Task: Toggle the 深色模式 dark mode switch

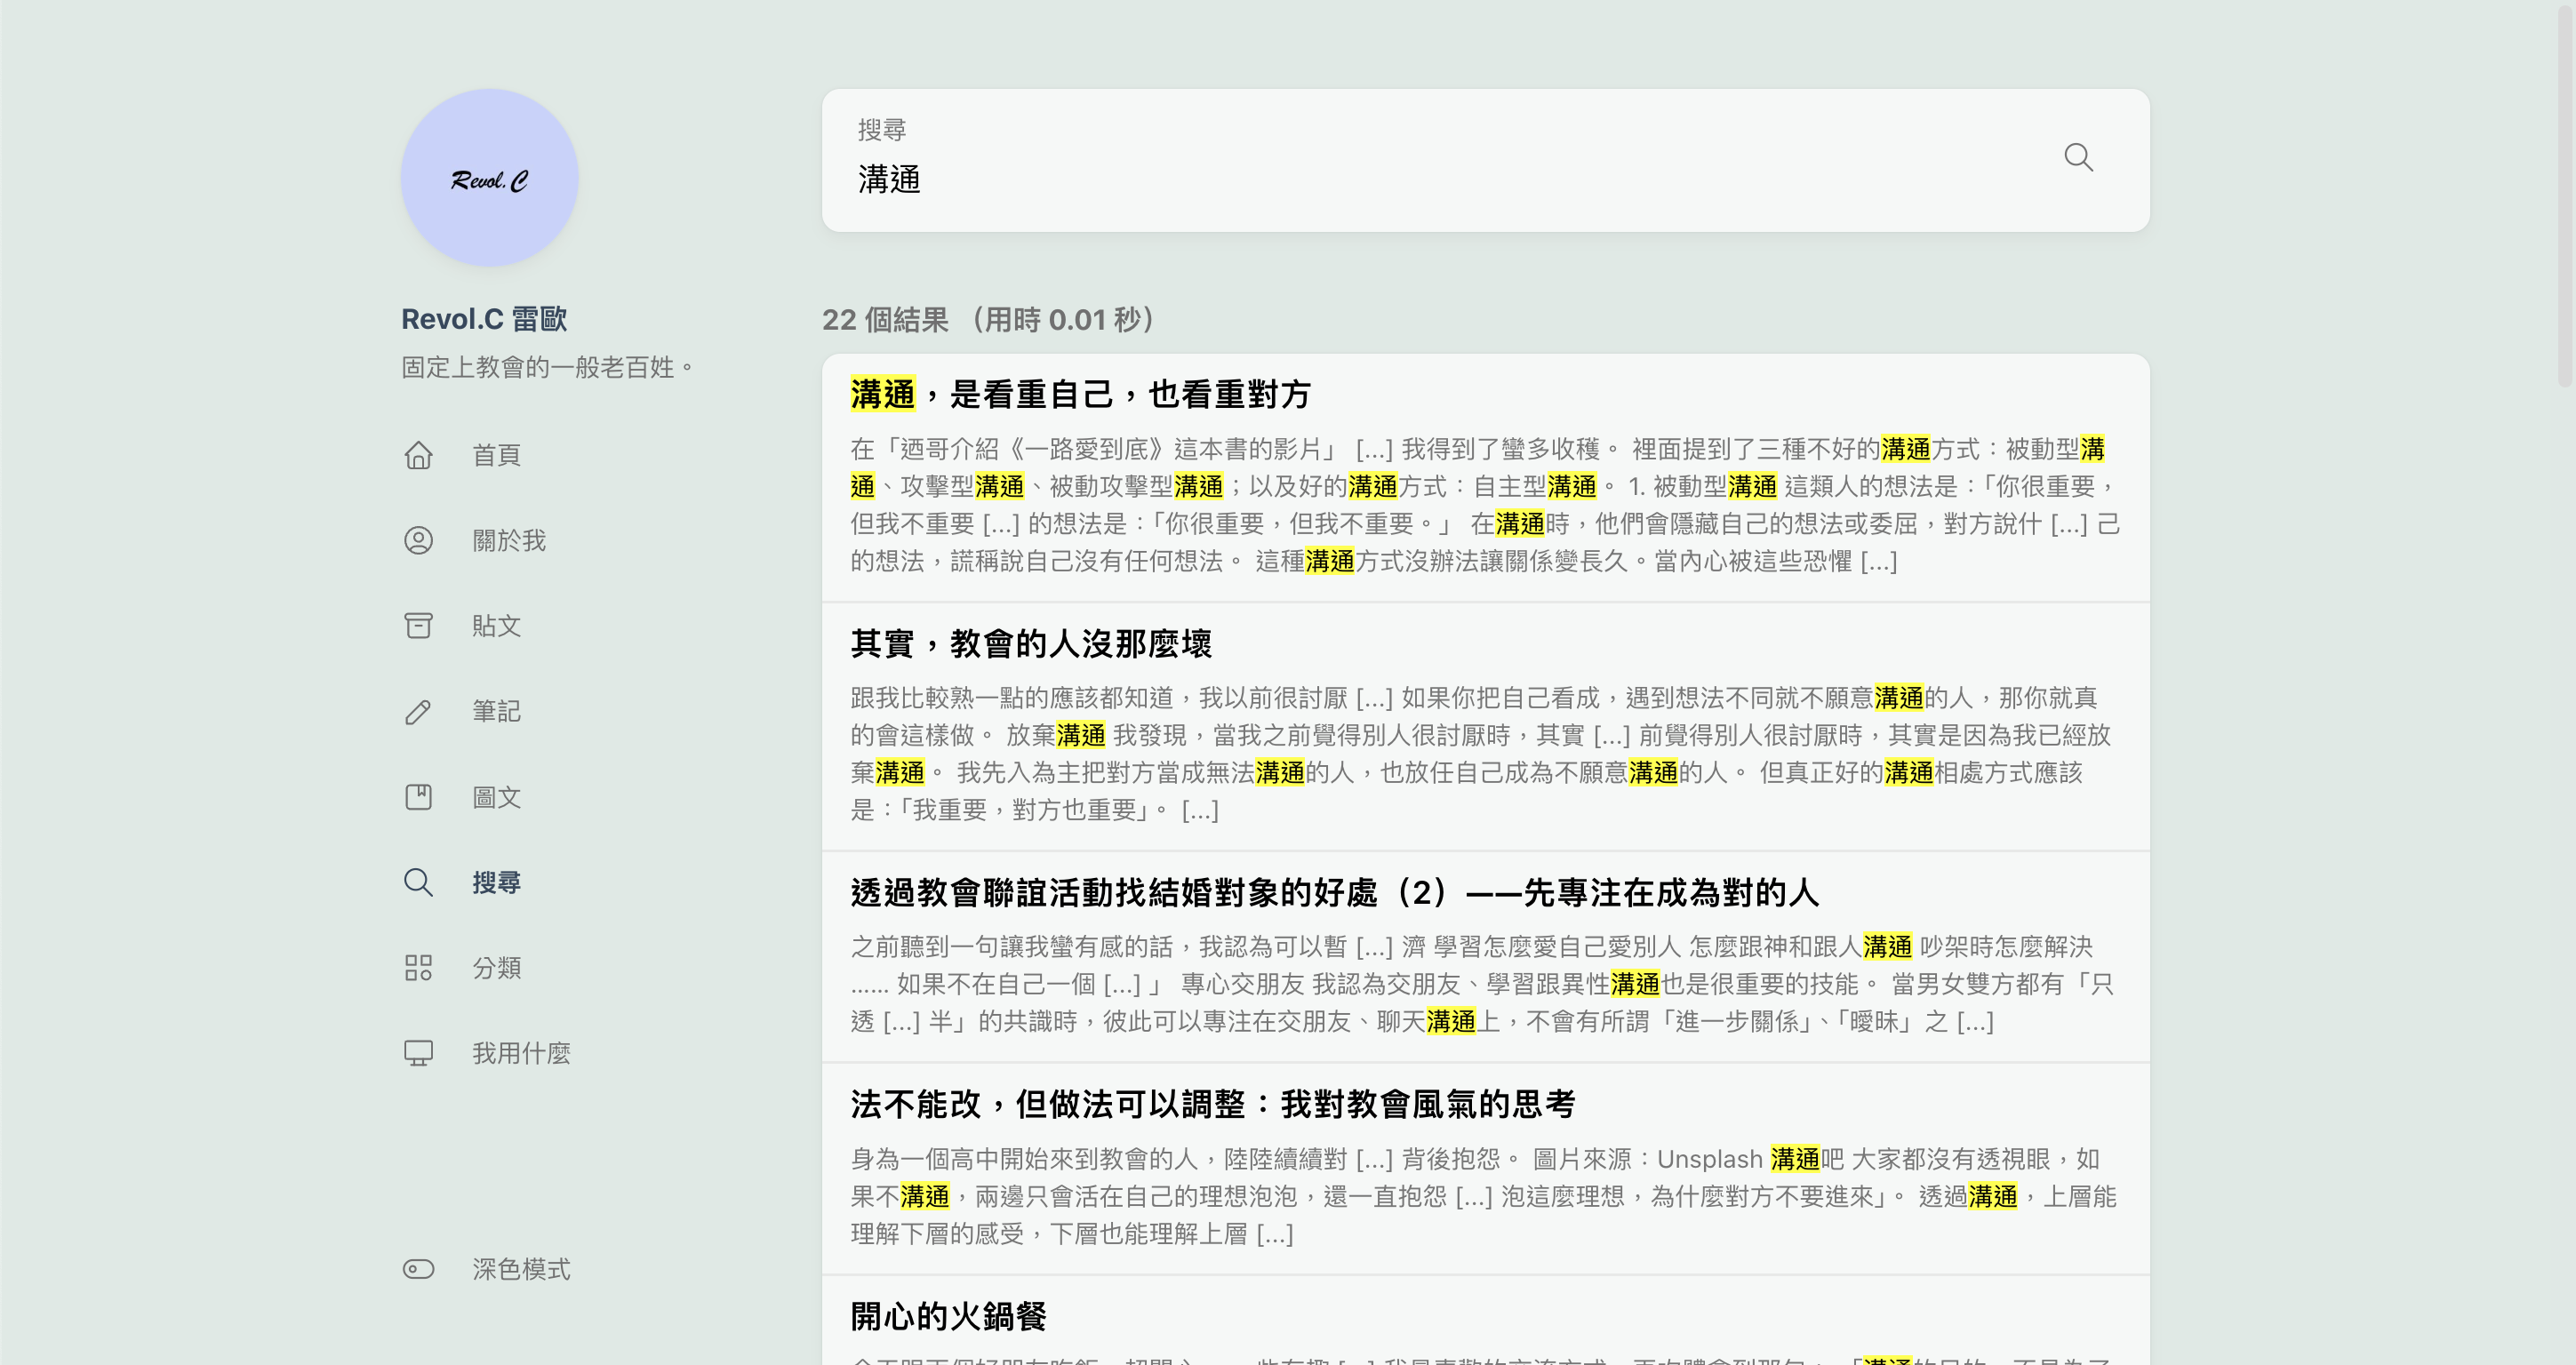Action: pos(418,1269)
